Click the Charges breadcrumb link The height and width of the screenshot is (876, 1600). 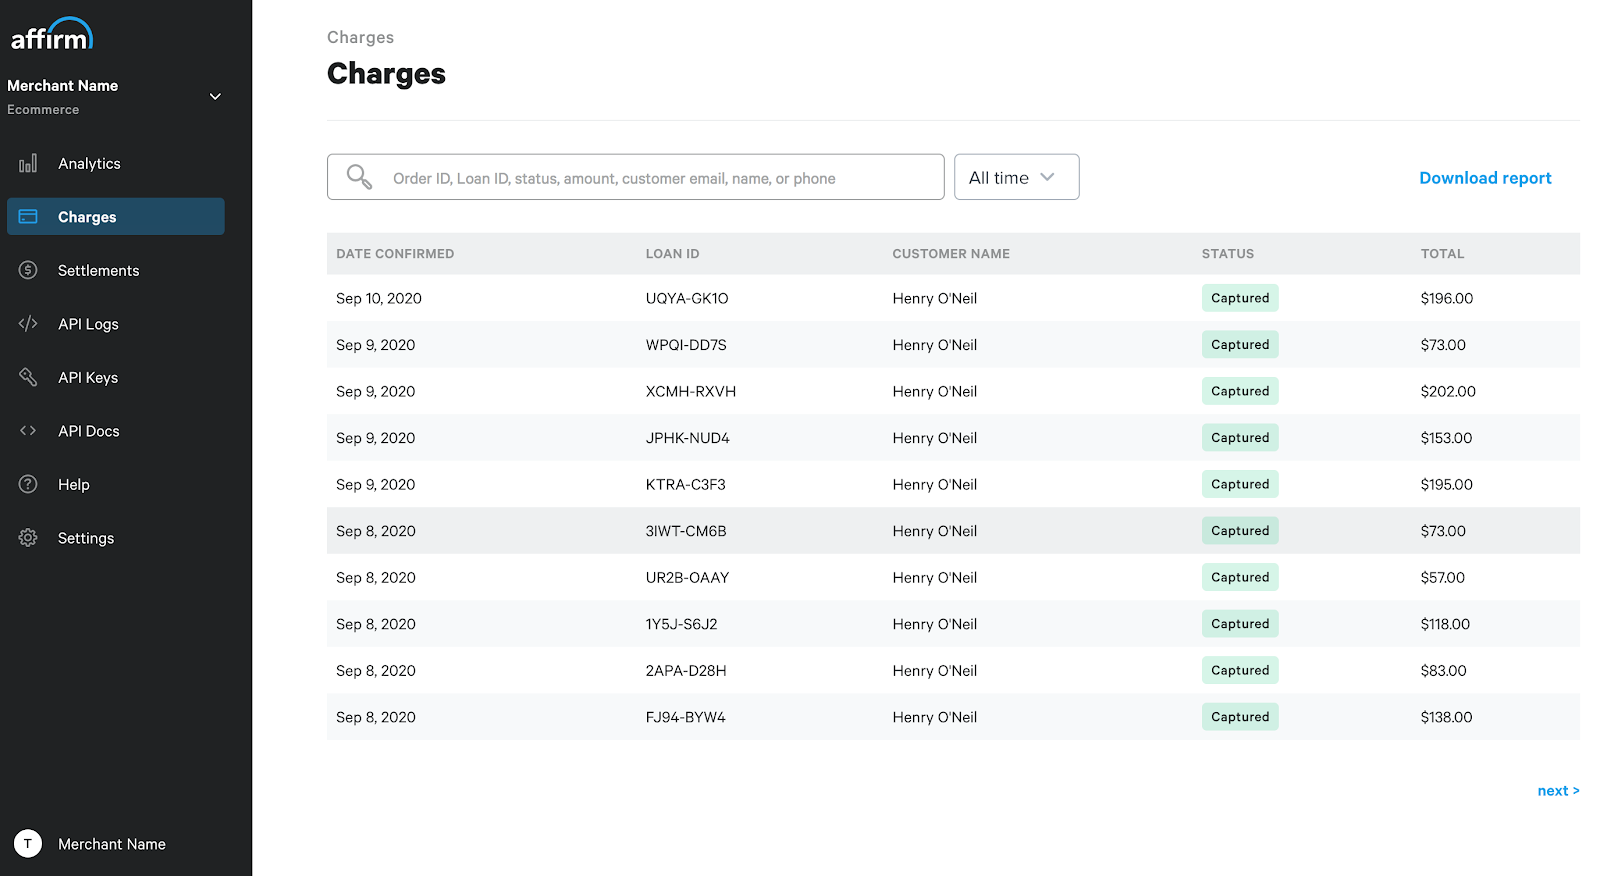click(360, 37)
